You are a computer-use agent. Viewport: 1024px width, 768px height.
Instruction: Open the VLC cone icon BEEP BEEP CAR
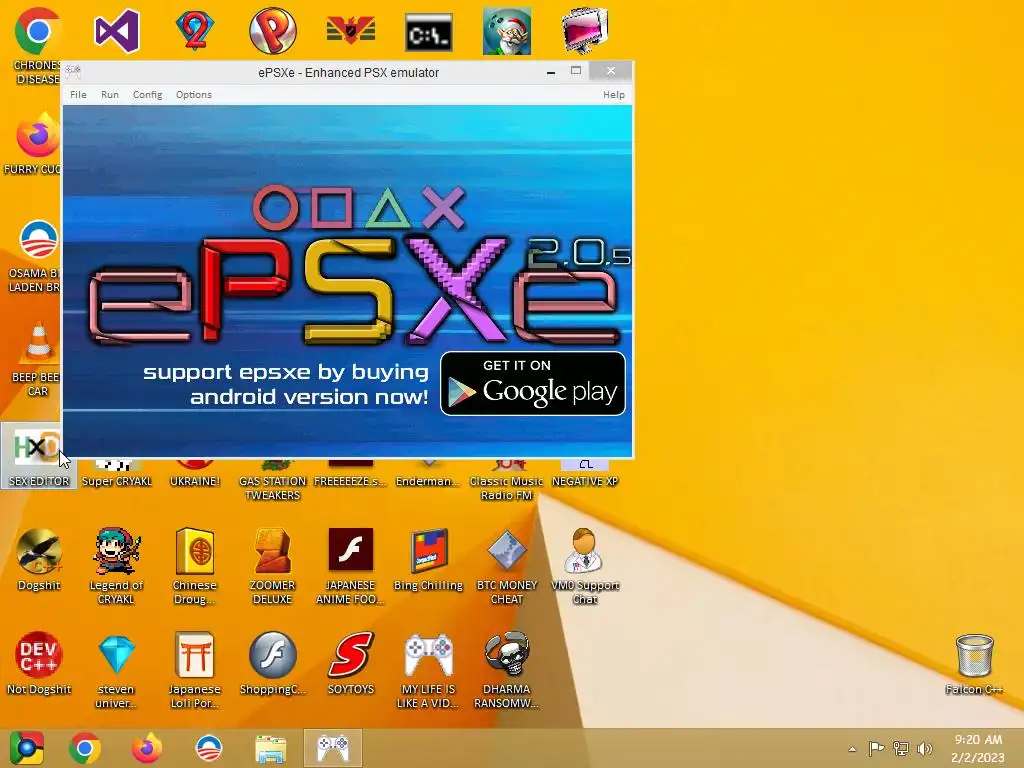38,342
